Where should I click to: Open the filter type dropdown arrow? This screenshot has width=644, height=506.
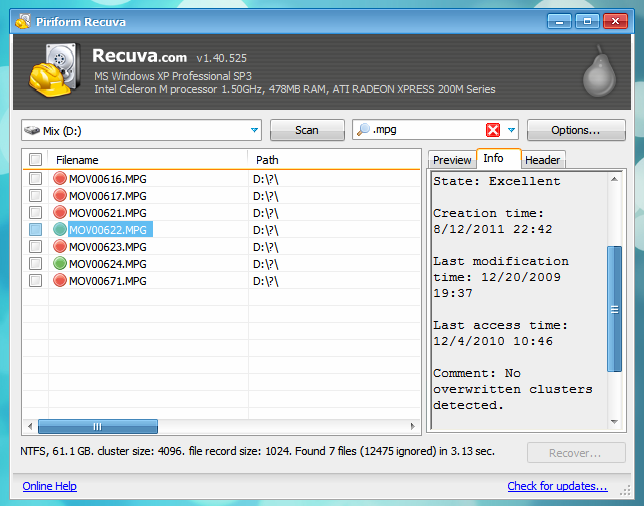pyautogui.click(x=511, y=130)
